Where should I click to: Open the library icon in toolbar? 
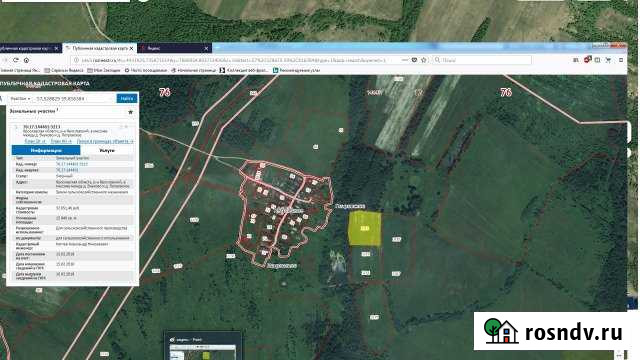576,60
